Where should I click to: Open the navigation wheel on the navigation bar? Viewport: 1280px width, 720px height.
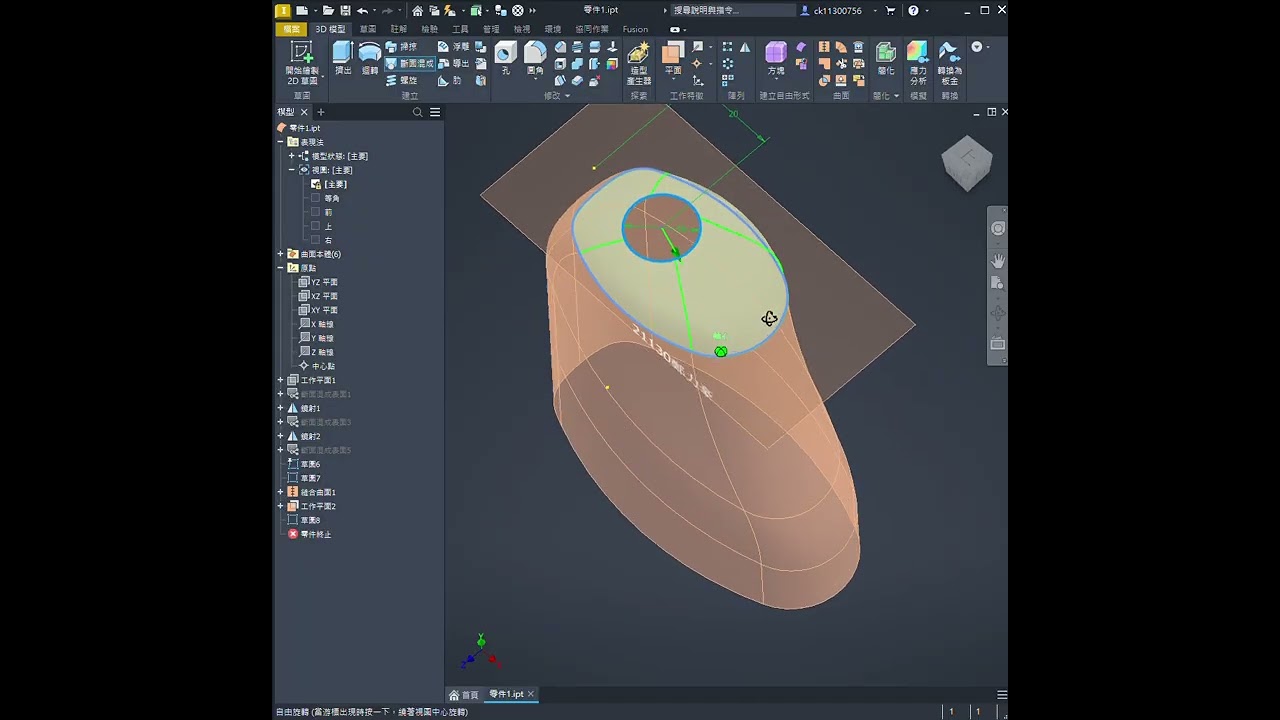coord(998,229)
